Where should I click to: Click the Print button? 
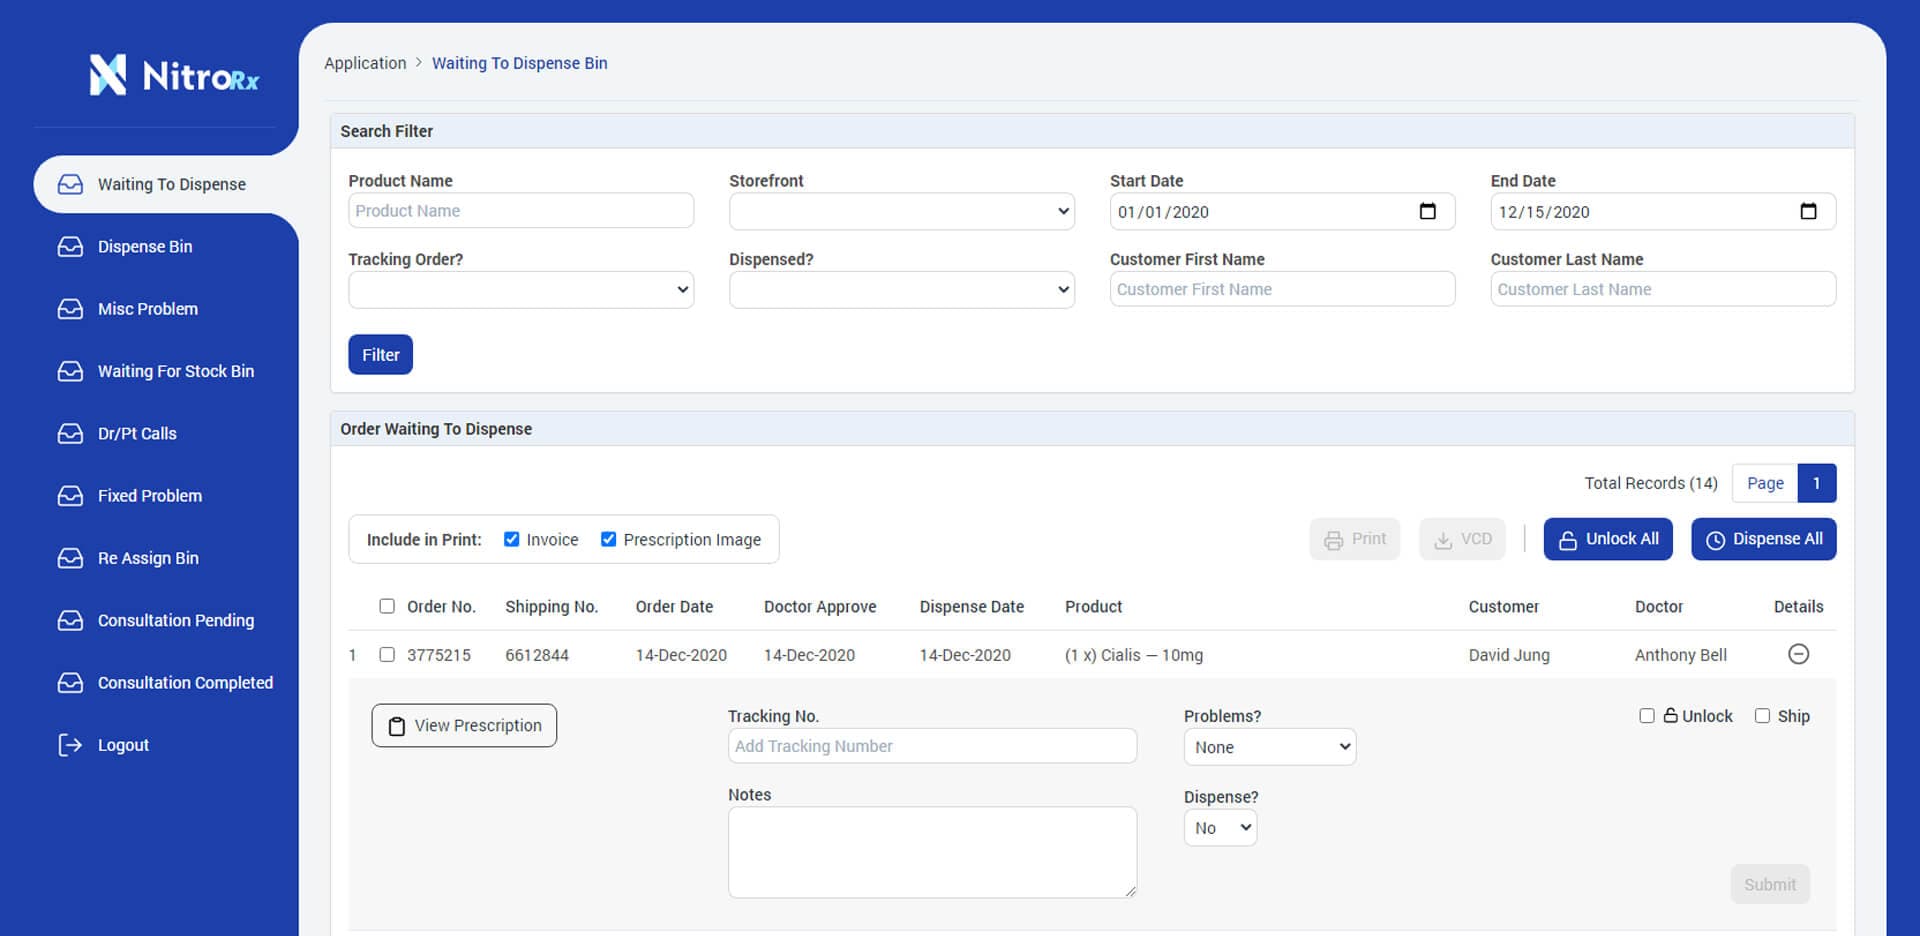pyautogui.click(x=1355, y=539)
